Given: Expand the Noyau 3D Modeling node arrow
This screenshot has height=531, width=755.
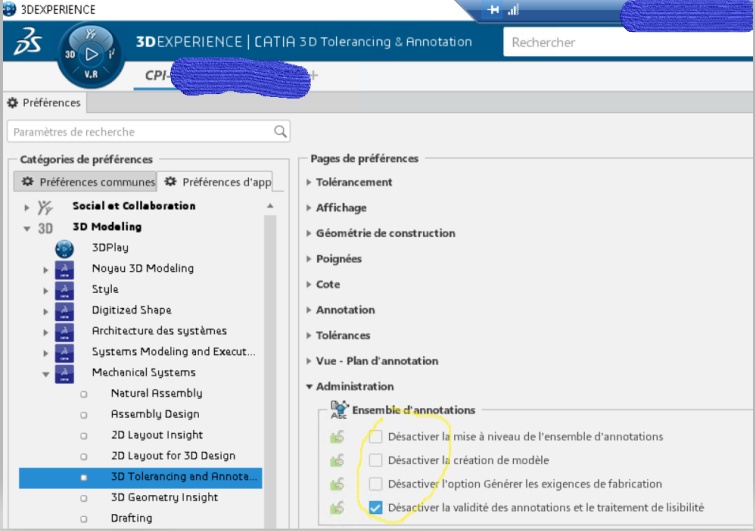Looking at the screenshot, I should click(46, 270).
